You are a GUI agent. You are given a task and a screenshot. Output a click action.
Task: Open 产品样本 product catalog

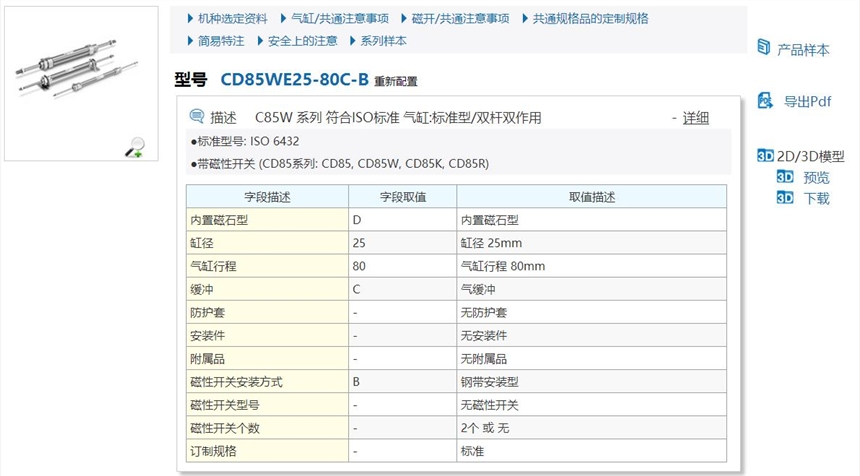point(803,50)
